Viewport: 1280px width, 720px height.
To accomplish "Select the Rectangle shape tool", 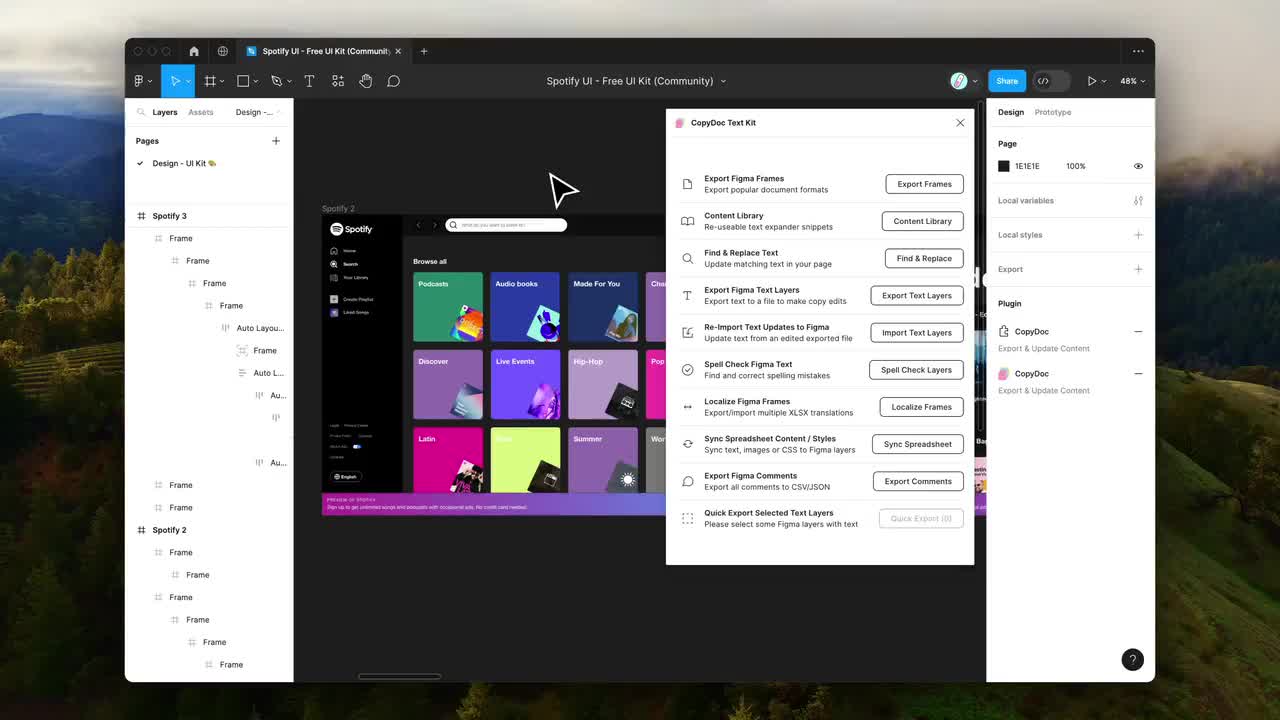I will [243, 81].
